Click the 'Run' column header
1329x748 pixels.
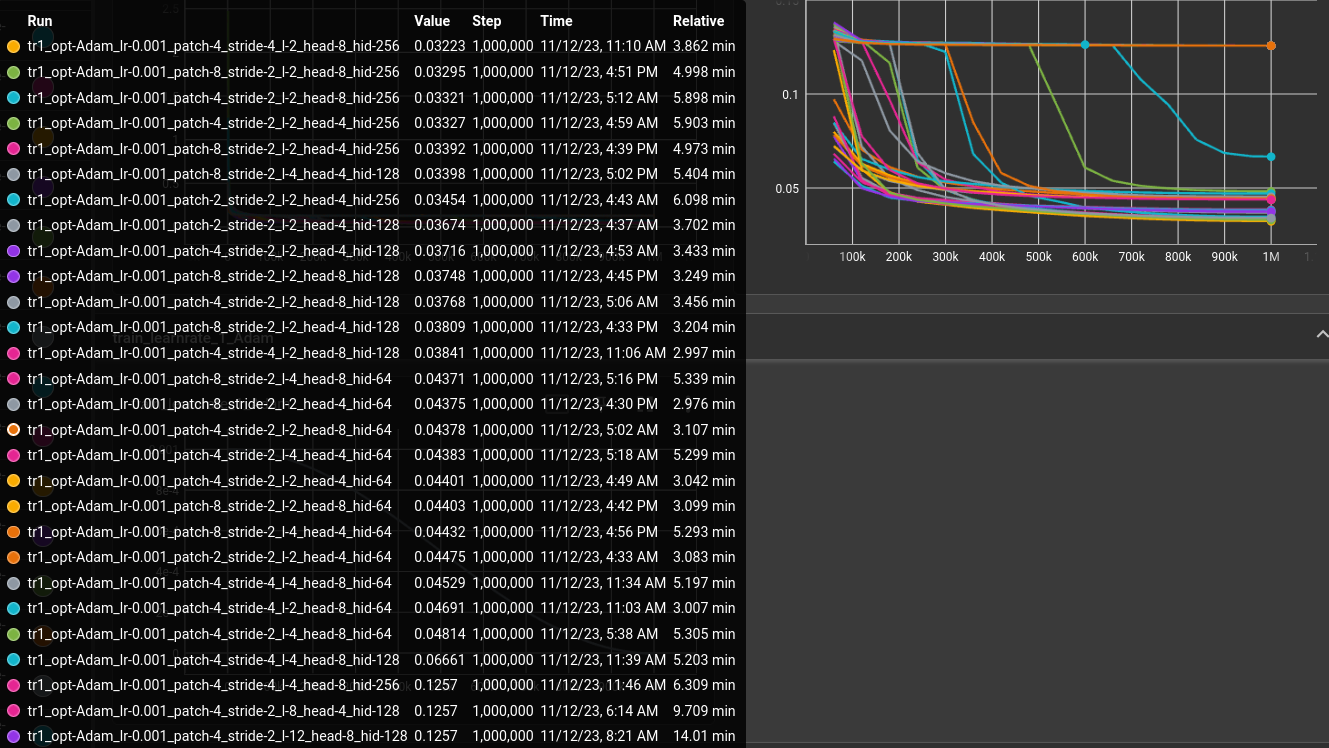(x=40, y=21)
